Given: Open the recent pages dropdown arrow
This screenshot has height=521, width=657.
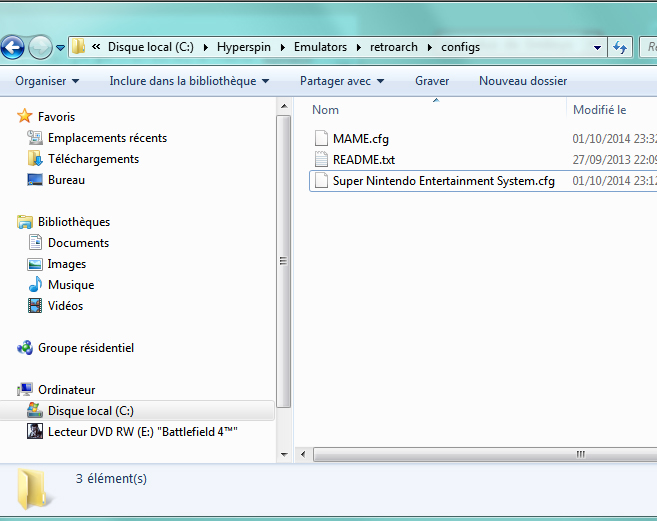Looking at the screenshot, I should [60, 48].
